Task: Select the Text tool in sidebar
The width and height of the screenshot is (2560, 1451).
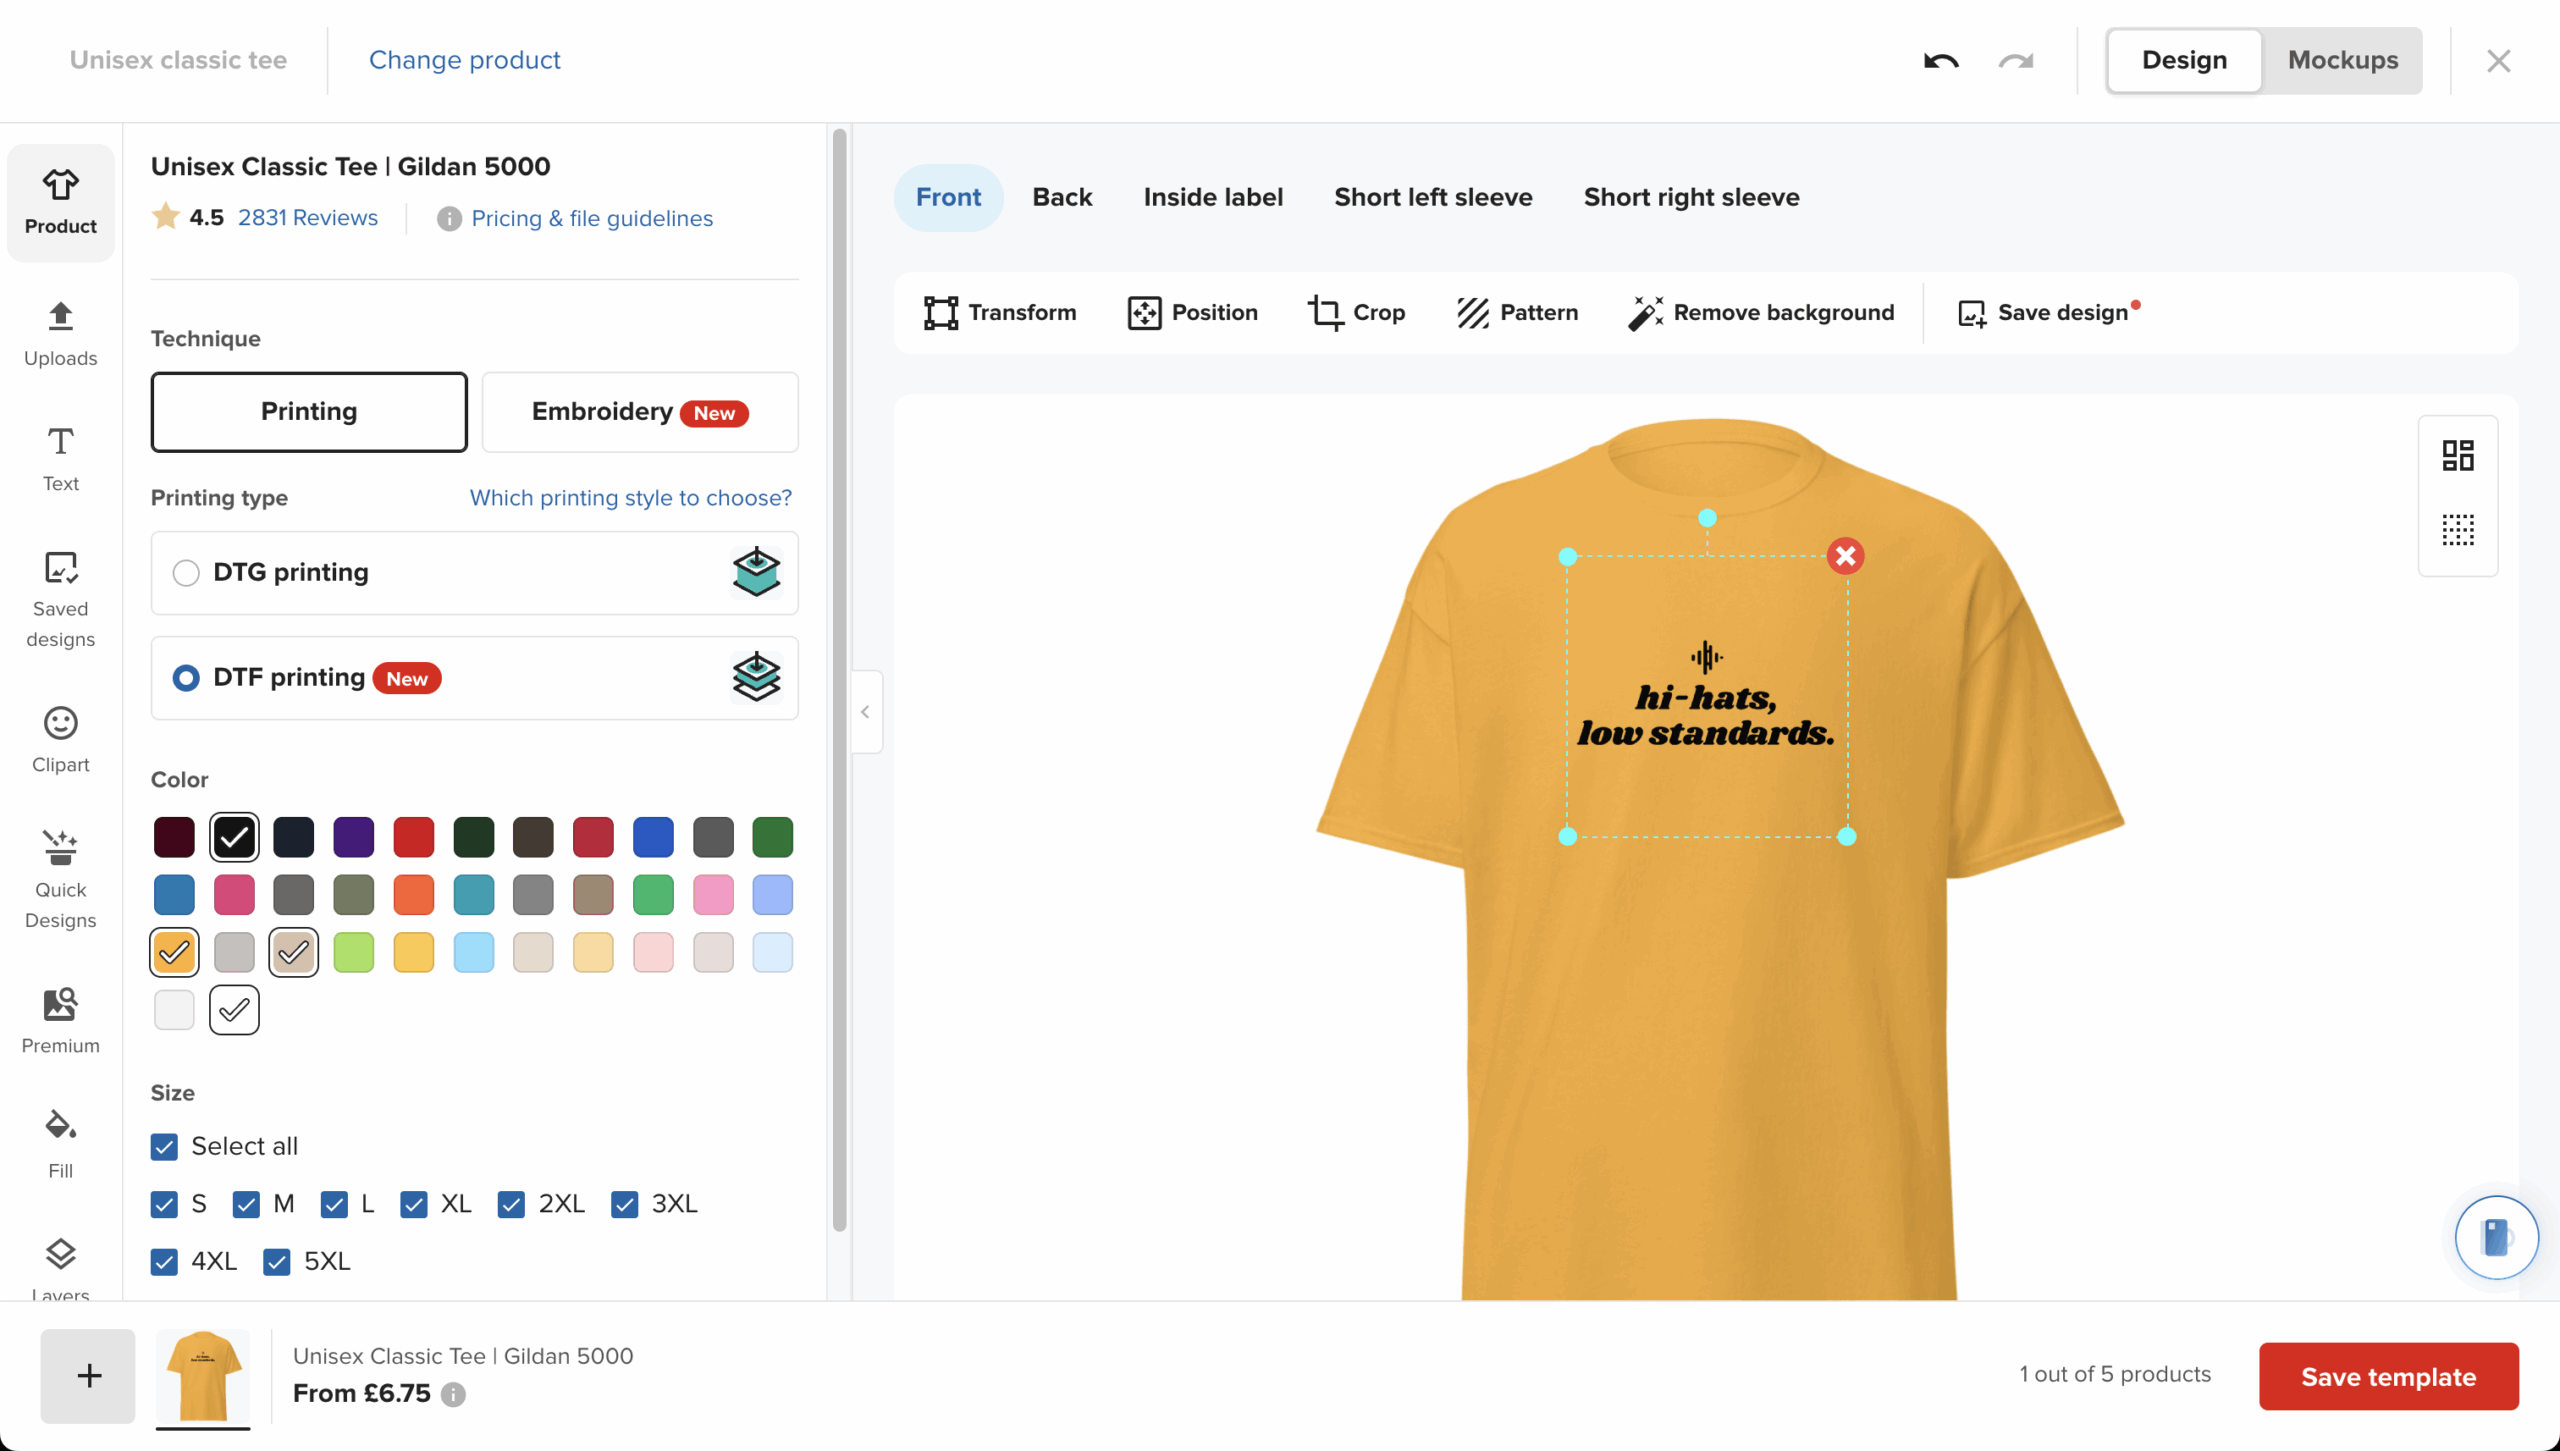Action: pyautogui.click(x=60, y=459)
